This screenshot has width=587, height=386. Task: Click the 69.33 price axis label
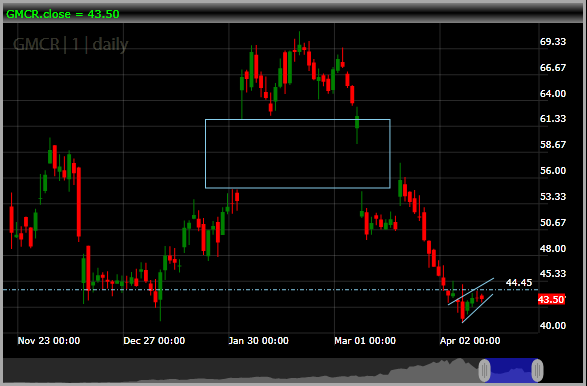point(553,42)
